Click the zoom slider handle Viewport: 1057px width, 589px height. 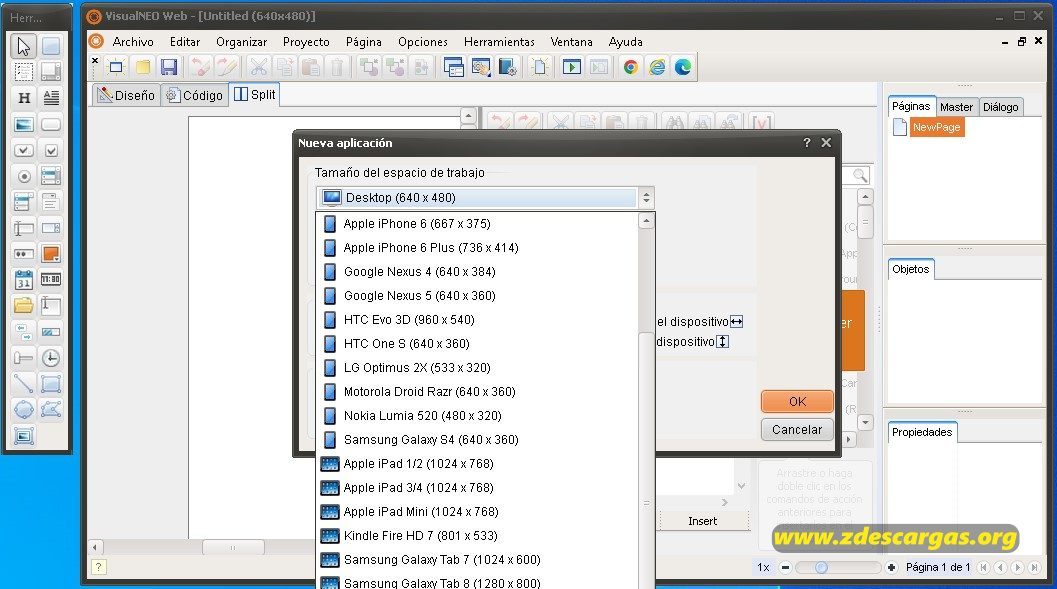821,567
